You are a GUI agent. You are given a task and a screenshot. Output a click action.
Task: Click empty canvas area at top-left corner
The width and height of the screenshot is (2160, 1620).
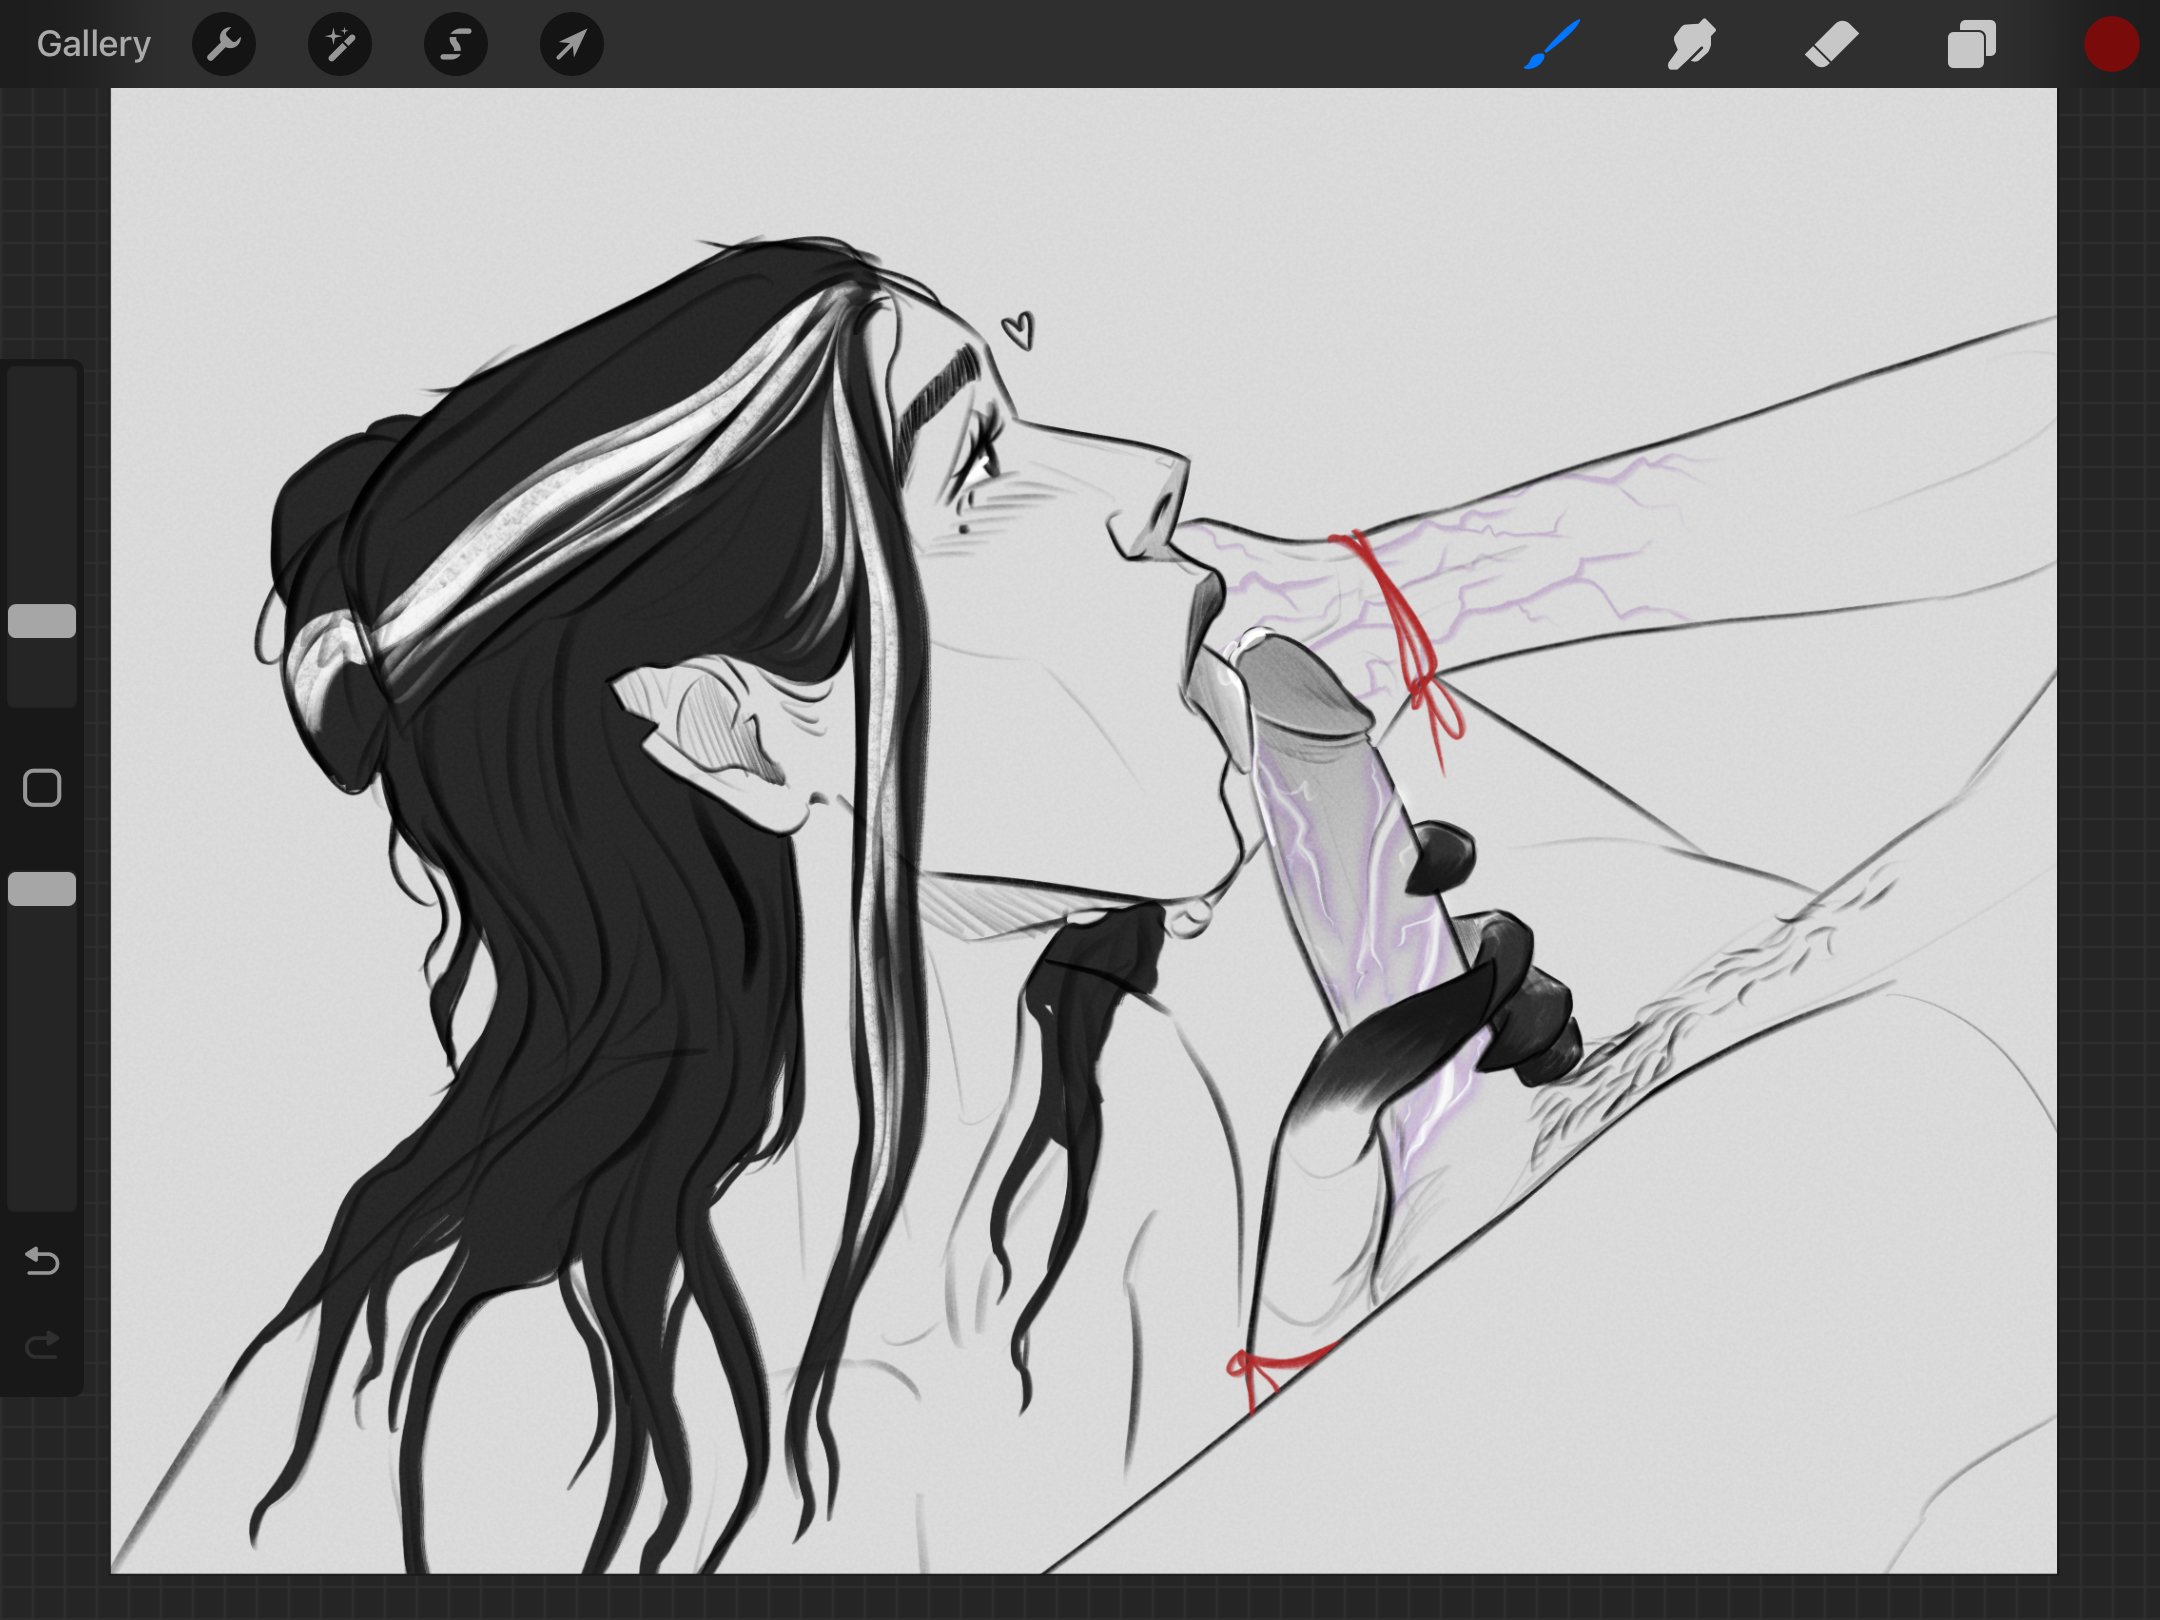click(x=180, y=150)
